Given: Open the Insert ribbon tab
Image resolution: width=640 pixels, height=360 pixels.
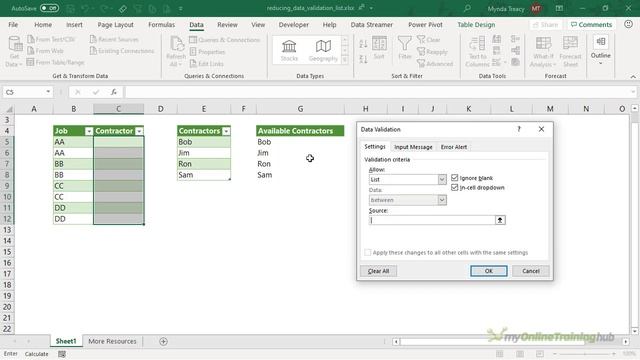Looking at the screenshot, I should pos(74,24).
